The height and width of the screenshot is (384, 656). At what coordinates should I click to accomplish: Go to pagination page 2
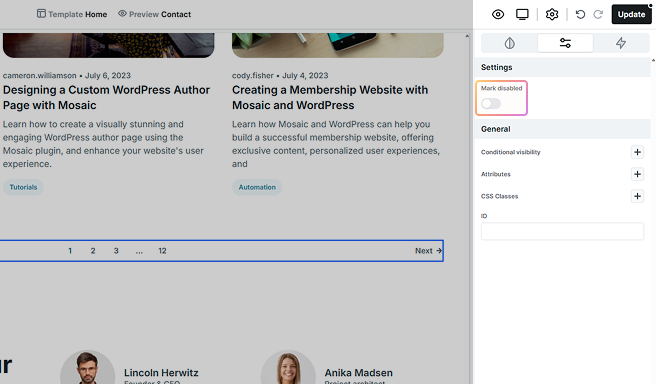(x=93, y=251)
